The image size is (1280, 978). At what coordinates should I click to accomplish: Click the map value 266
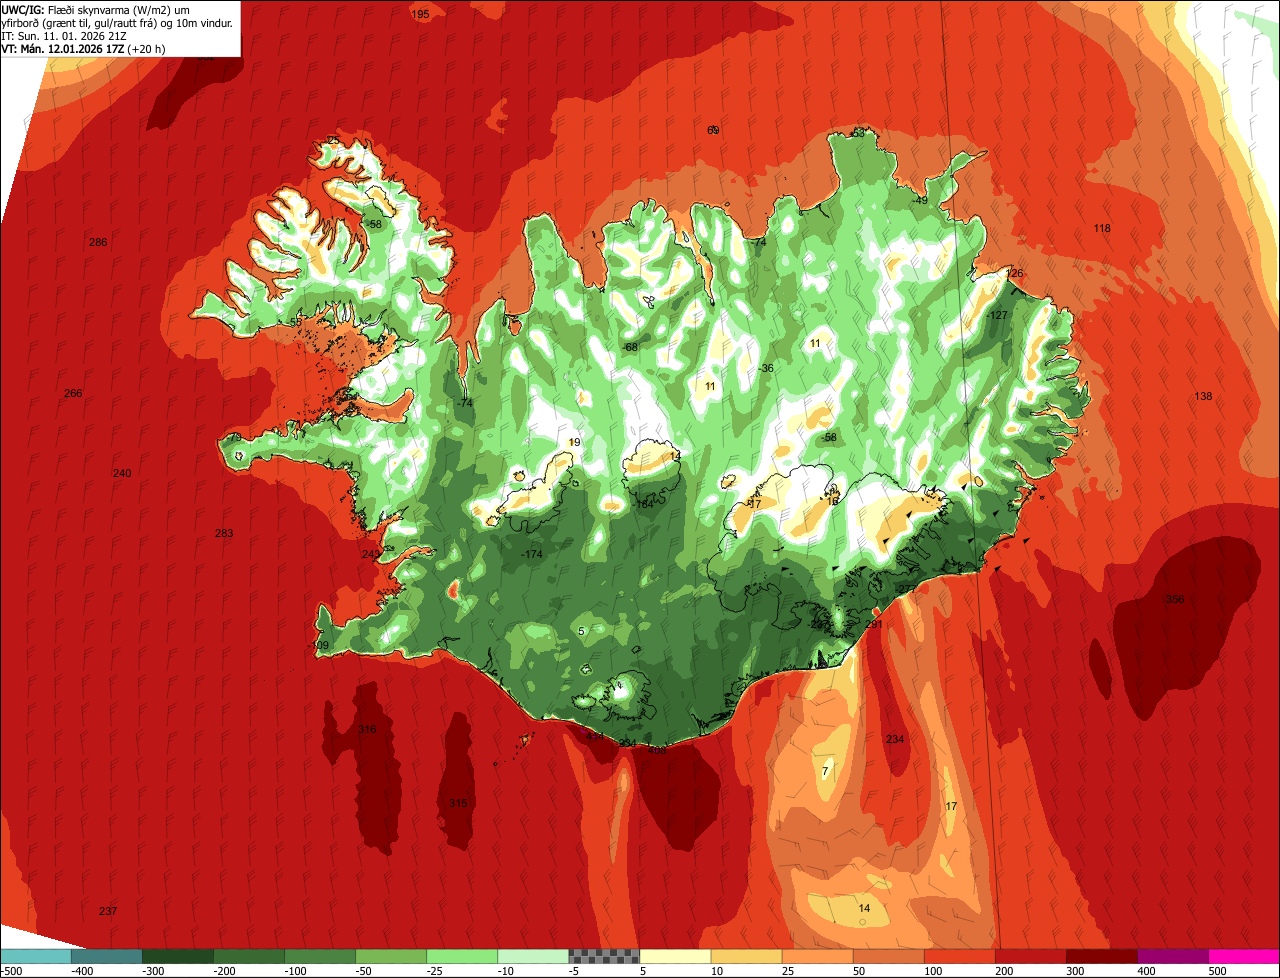[x=73, y=393]
